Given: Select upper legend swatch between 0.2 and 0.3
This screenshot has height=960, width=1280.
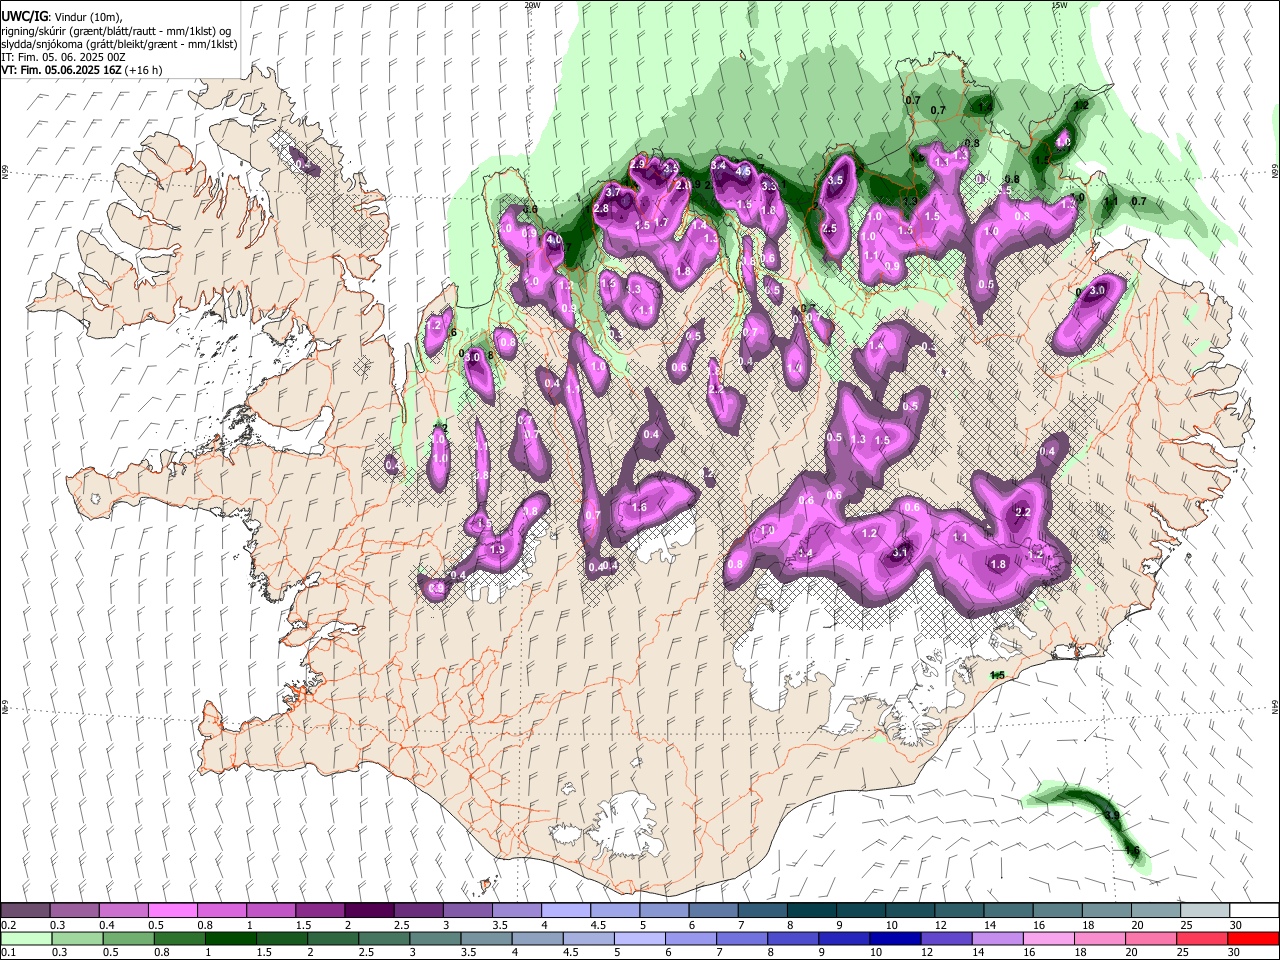Looking at the screenshot, I should [x=26, y=911].
